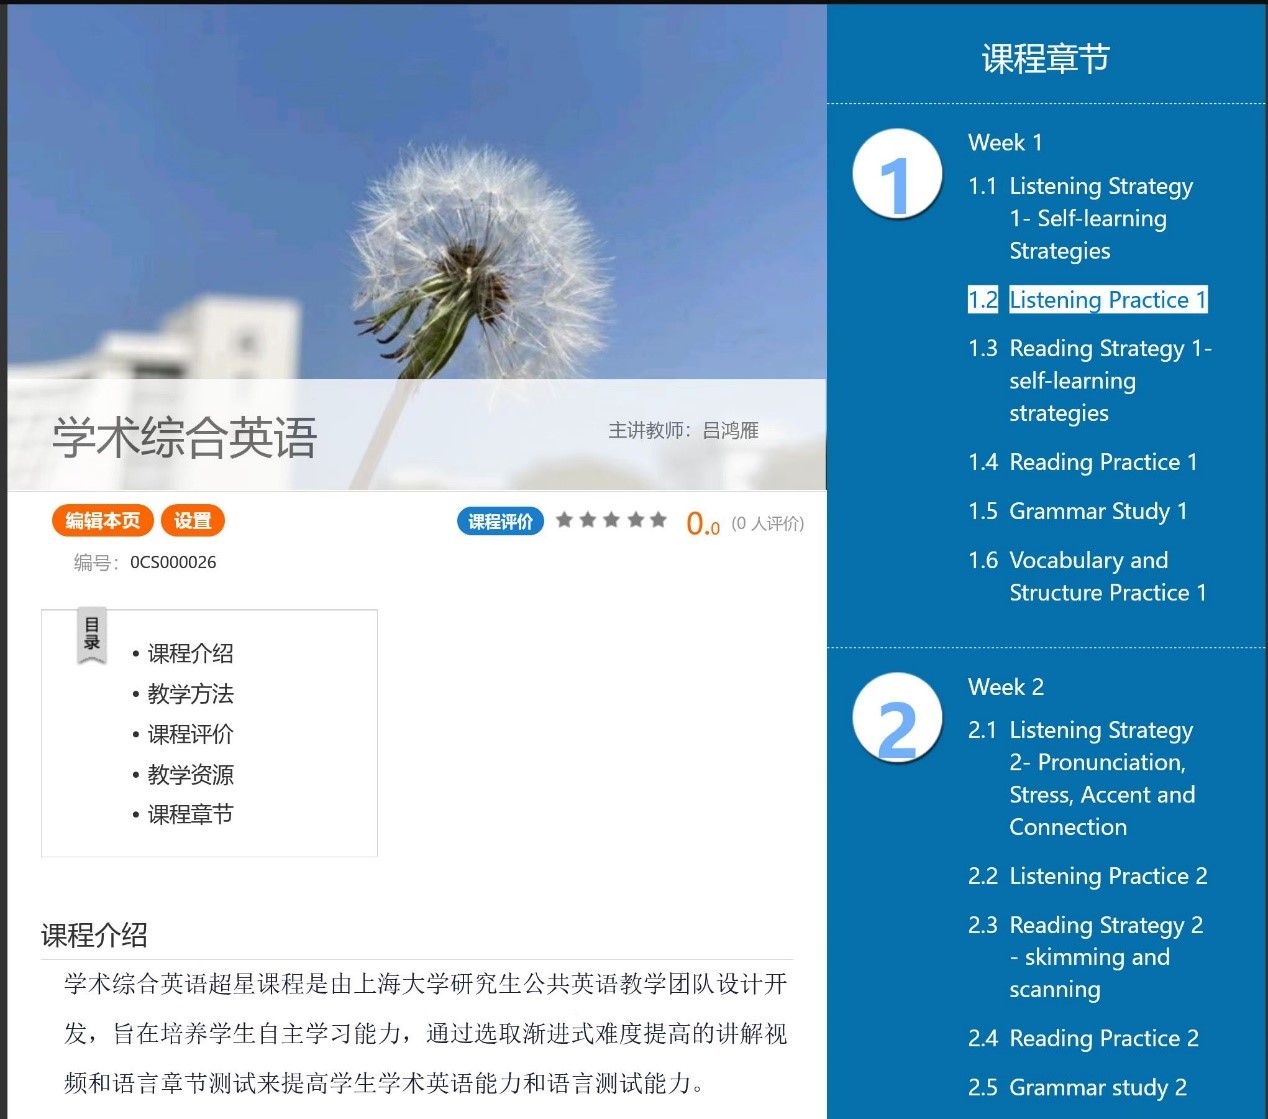1268x1119 pixels.
Task: Click the first rating star
Action: 564,520
